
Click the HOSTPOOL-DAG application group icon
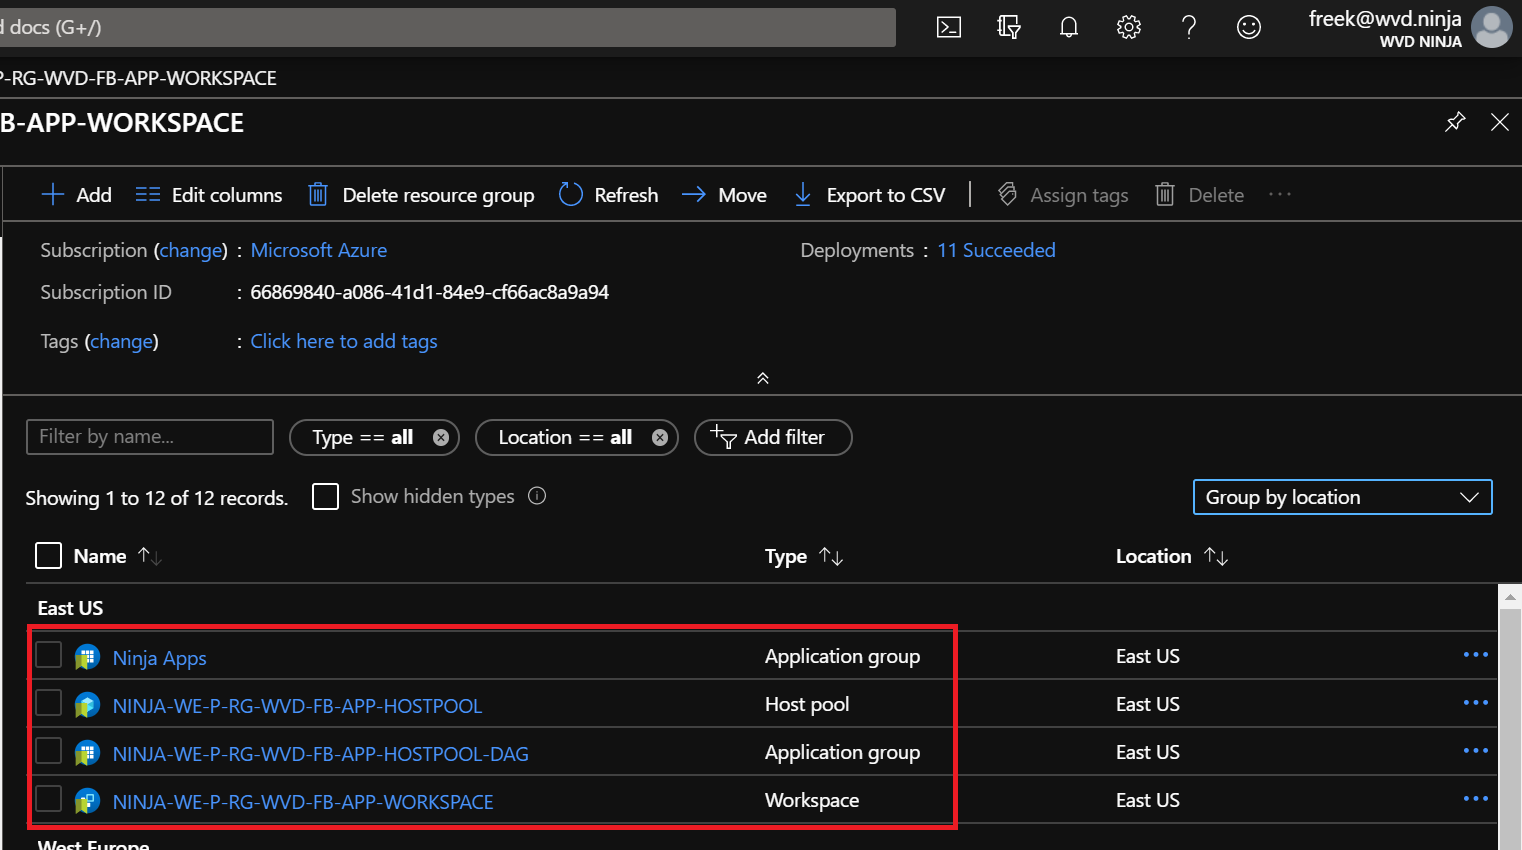click(x=87, y=753)
